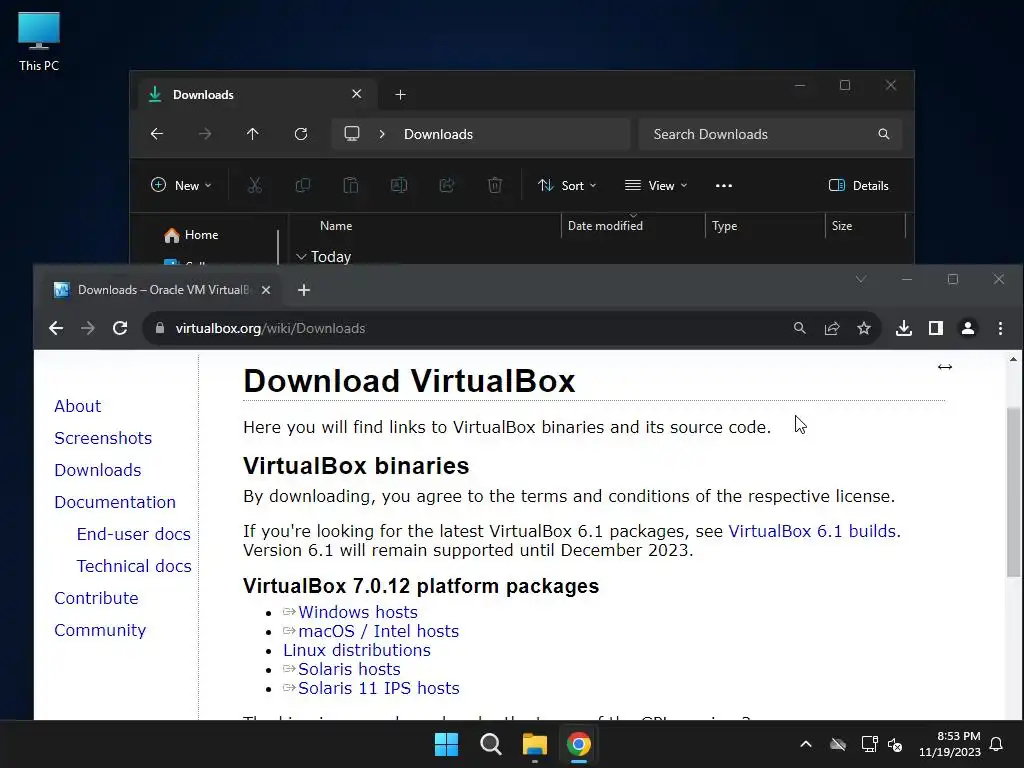Screen dimensions: 1024x768
Task: Select the Downloads tab in File Explorer
Action: [x=257, y=95]
